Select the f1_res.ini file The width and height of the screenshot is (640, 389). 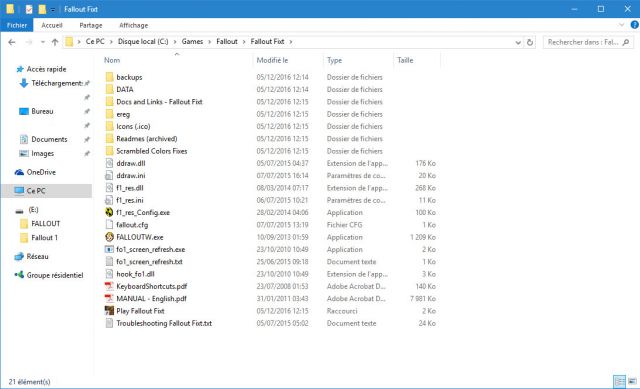(x=130, y=200)
